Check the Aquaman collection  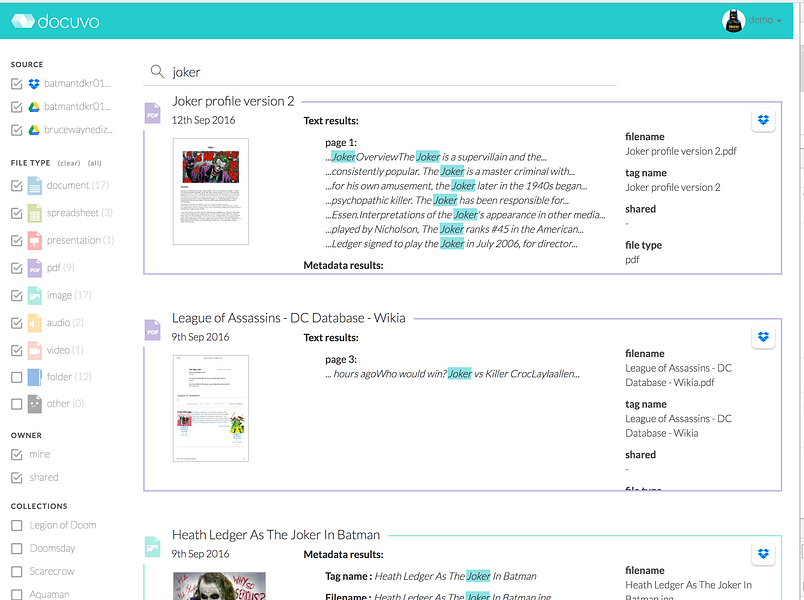(16, 595)
